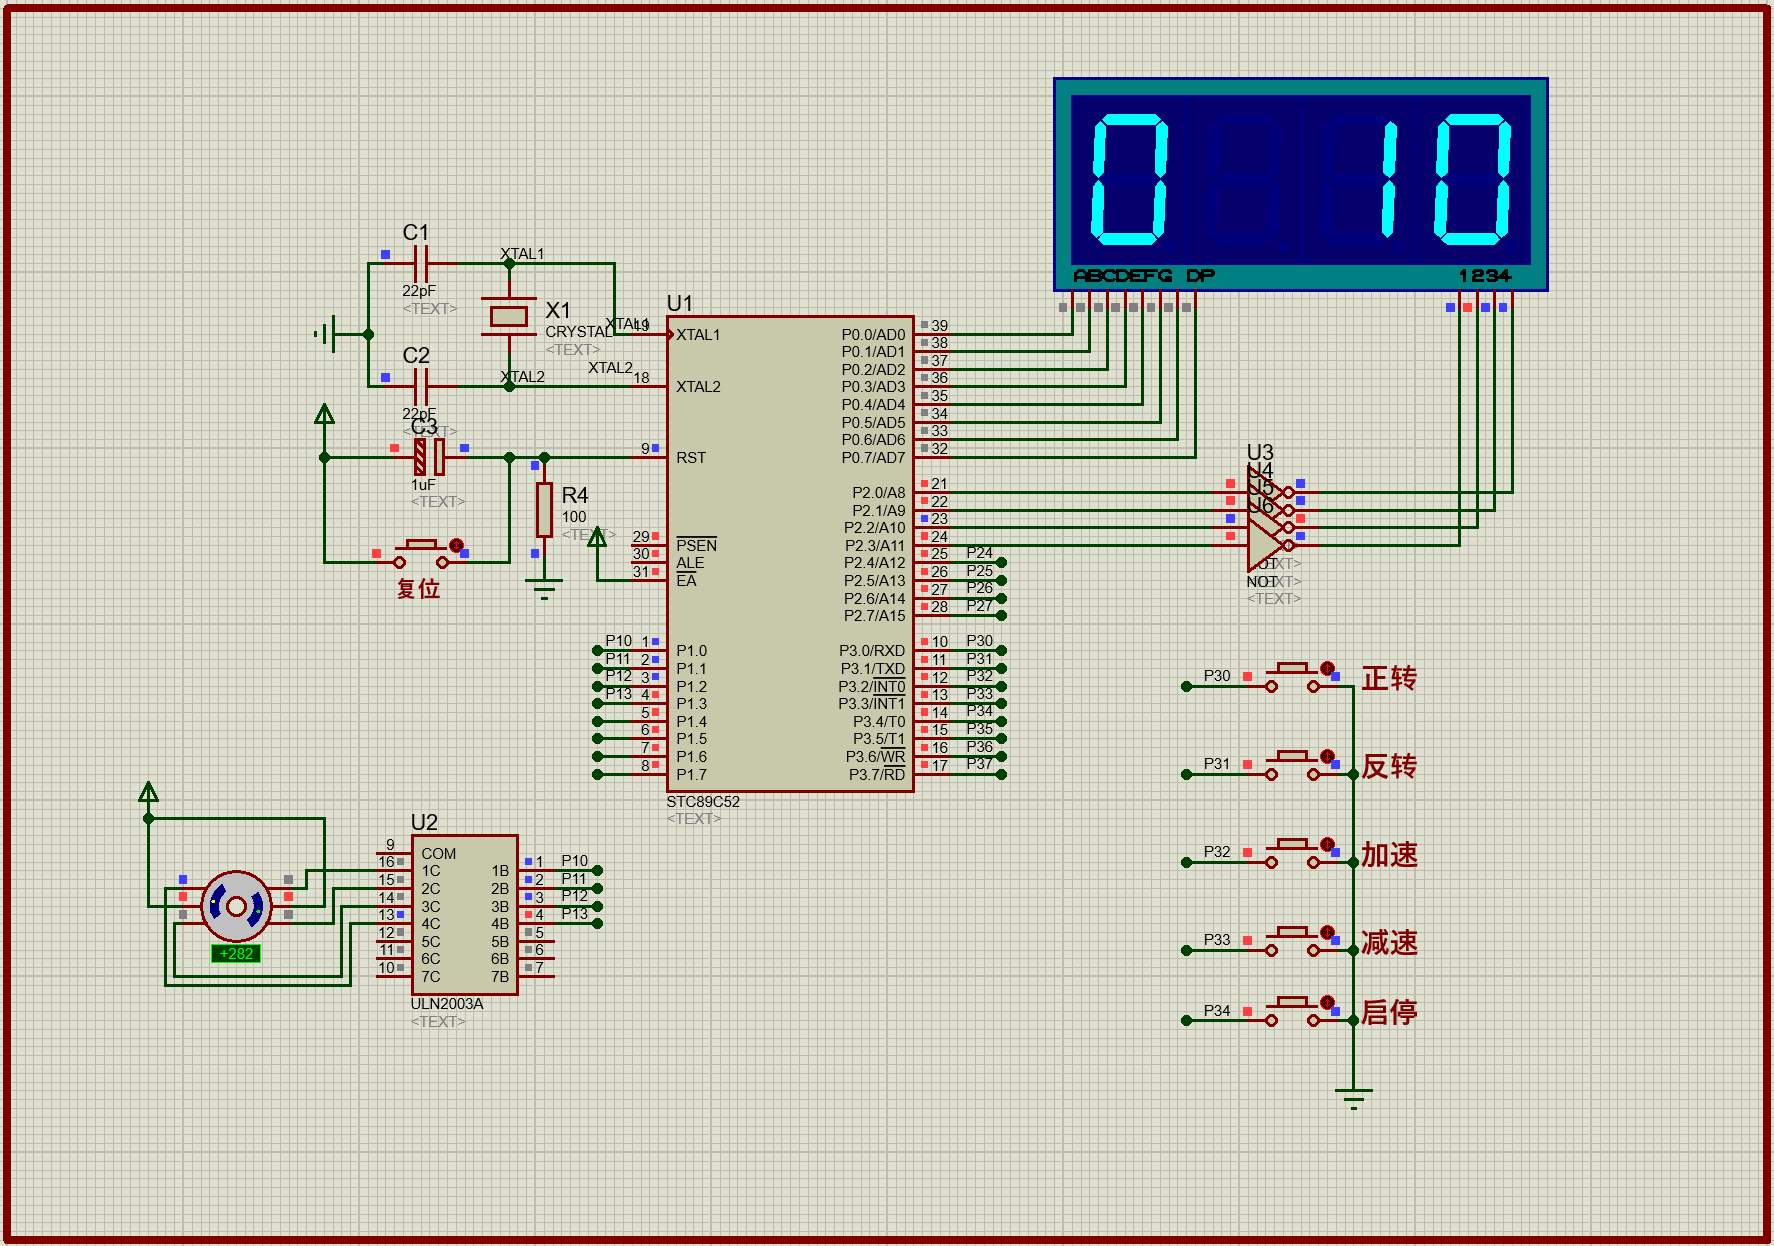Click the P2.0/A8 pin label
The image size is (1774, 1246).
point(878,493)
